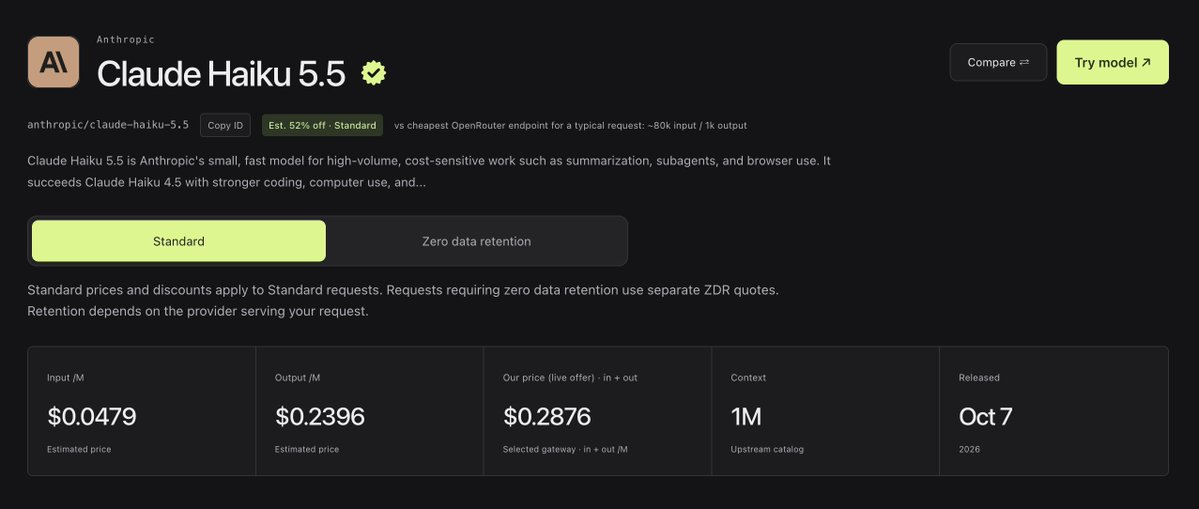Click the Output /M label
Image resolution: width=1199 pixels, height=509 pixels.
tap(297, 378)
